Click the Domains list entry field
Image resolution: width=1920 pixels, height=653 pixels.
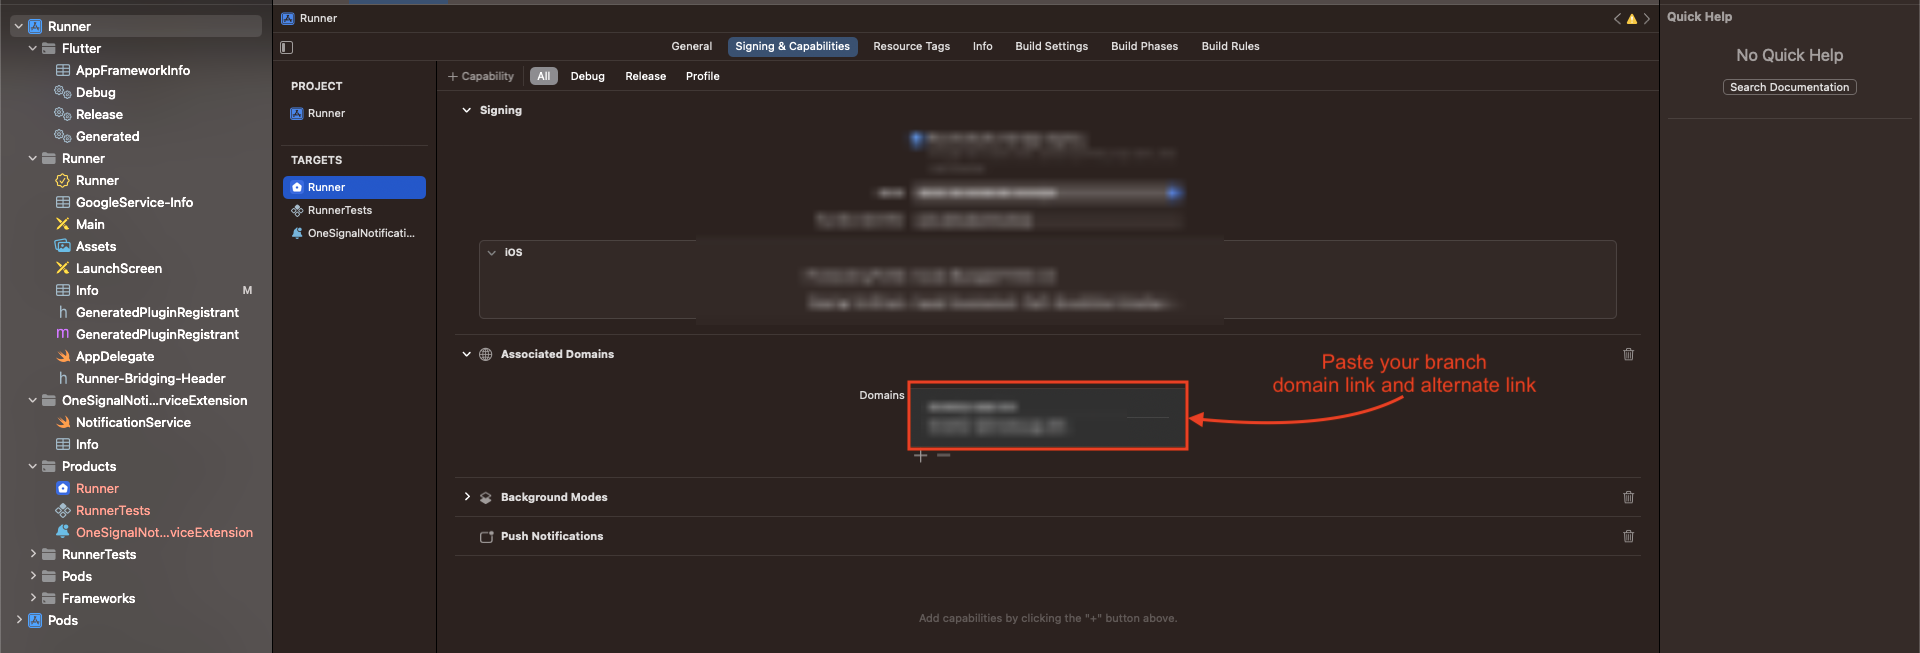click(x=1047, y=416)
